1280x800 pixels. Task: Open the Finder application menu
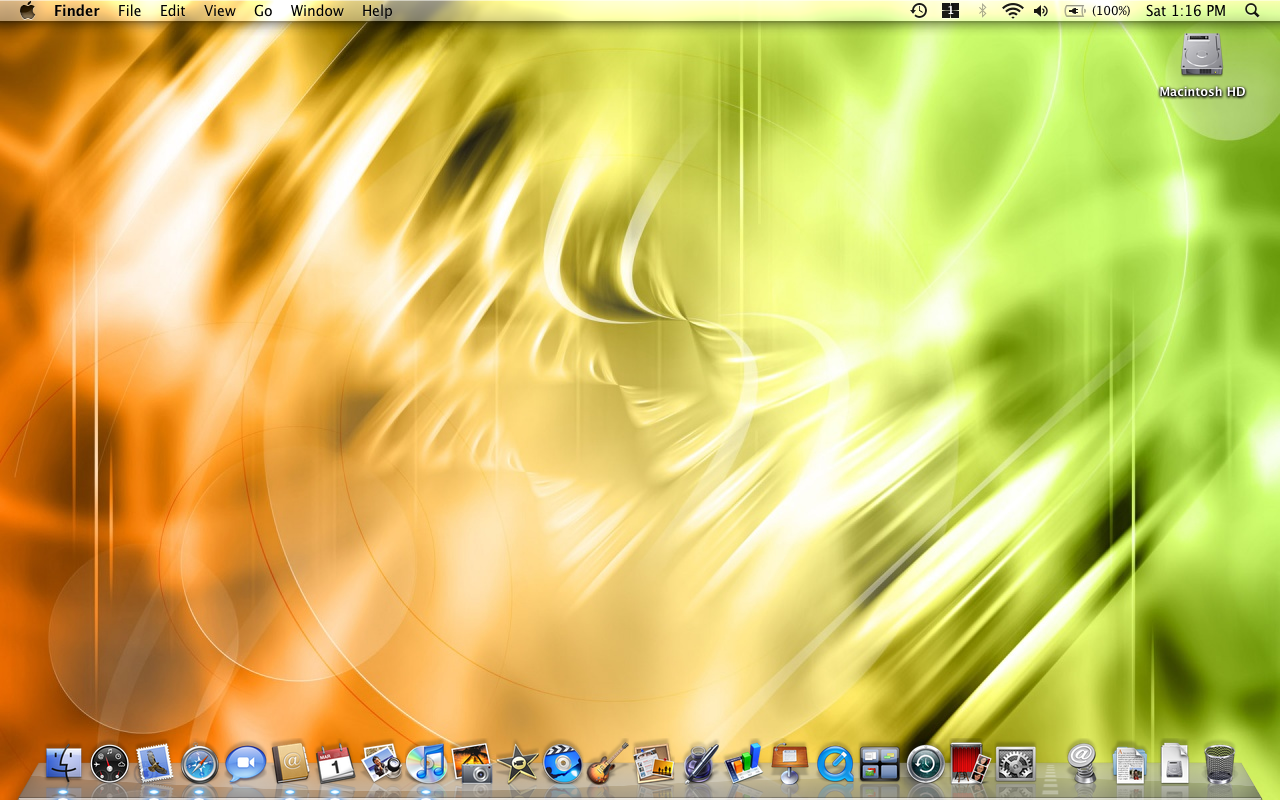77,11
